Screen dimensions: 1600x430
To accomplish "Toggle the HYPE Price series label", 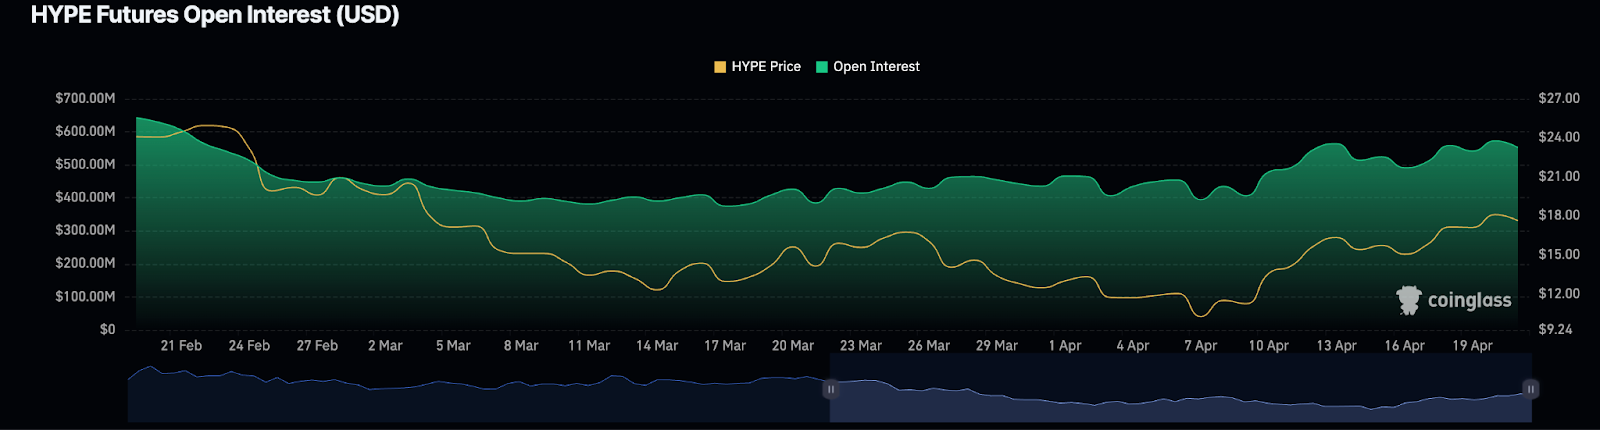I will [x=766, y=67].
